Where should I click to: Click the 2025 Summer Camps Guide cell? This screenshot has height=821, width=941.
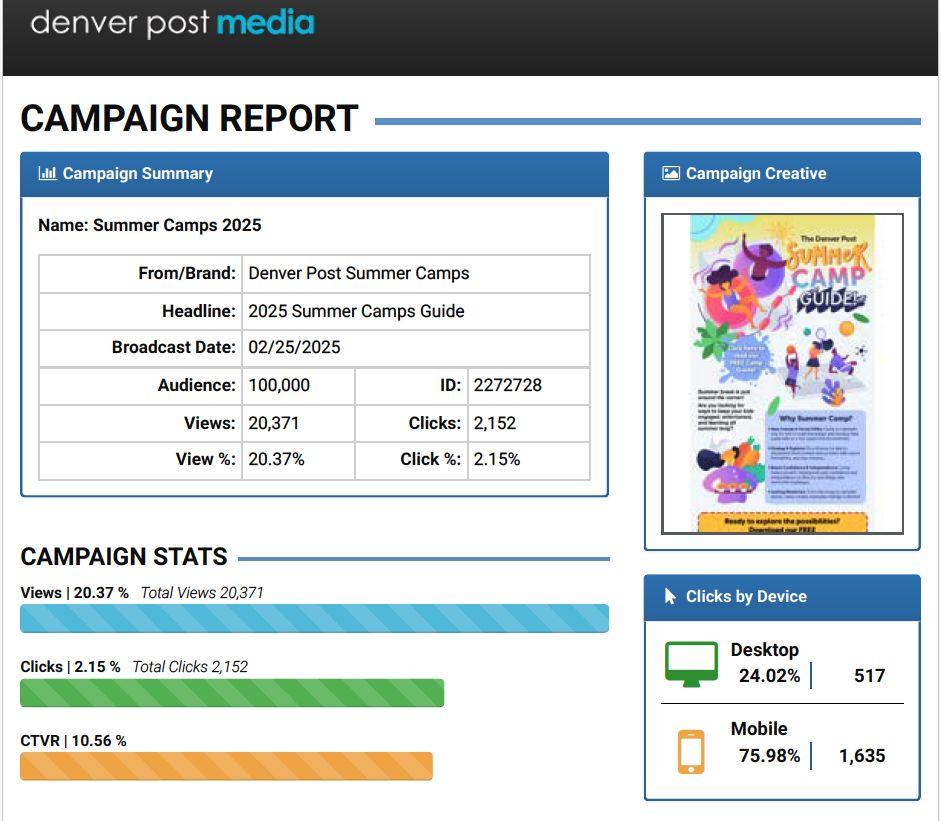tap(416, 311)
